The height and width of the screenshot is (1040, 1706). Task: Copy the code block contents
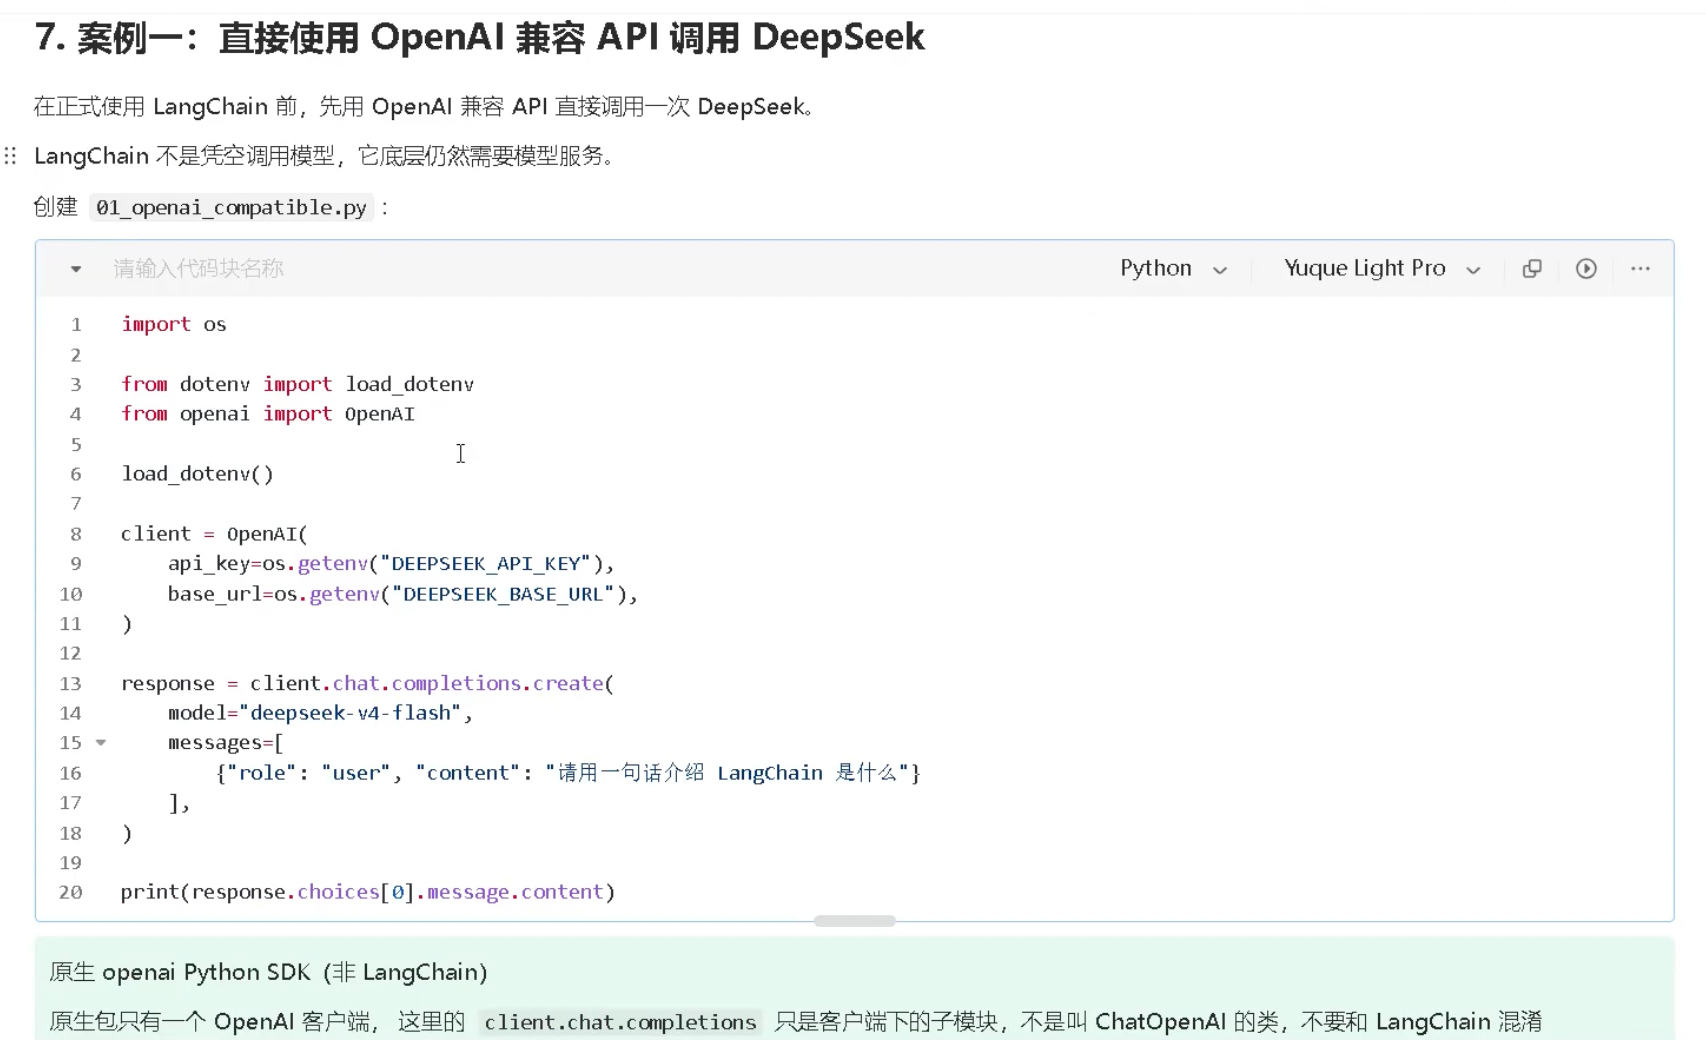[x=1532, y=268]
